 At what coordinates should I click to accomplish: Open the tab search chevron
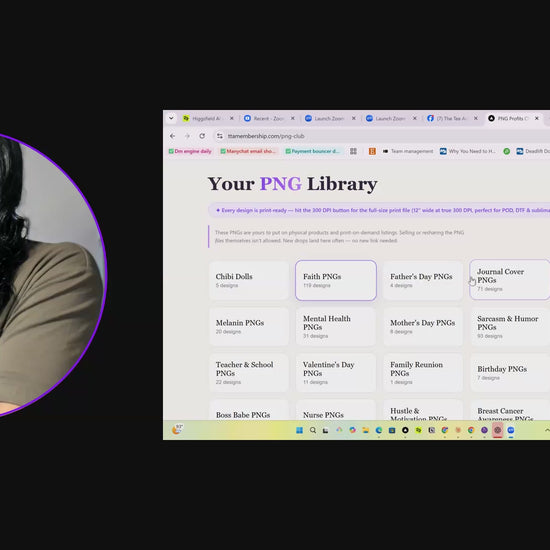click(x=171, y=118)
